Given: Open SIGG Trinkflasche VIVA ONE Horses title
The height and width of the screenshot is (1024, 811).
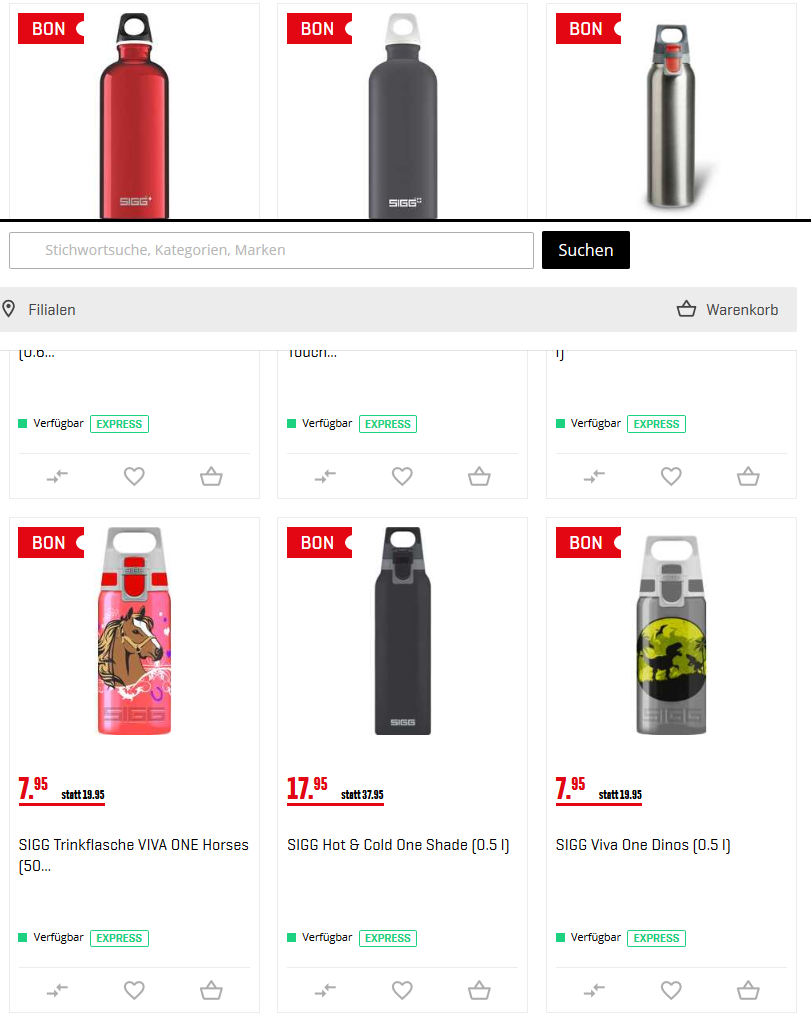Looking at the screenshot, I should tap(133, 855).
